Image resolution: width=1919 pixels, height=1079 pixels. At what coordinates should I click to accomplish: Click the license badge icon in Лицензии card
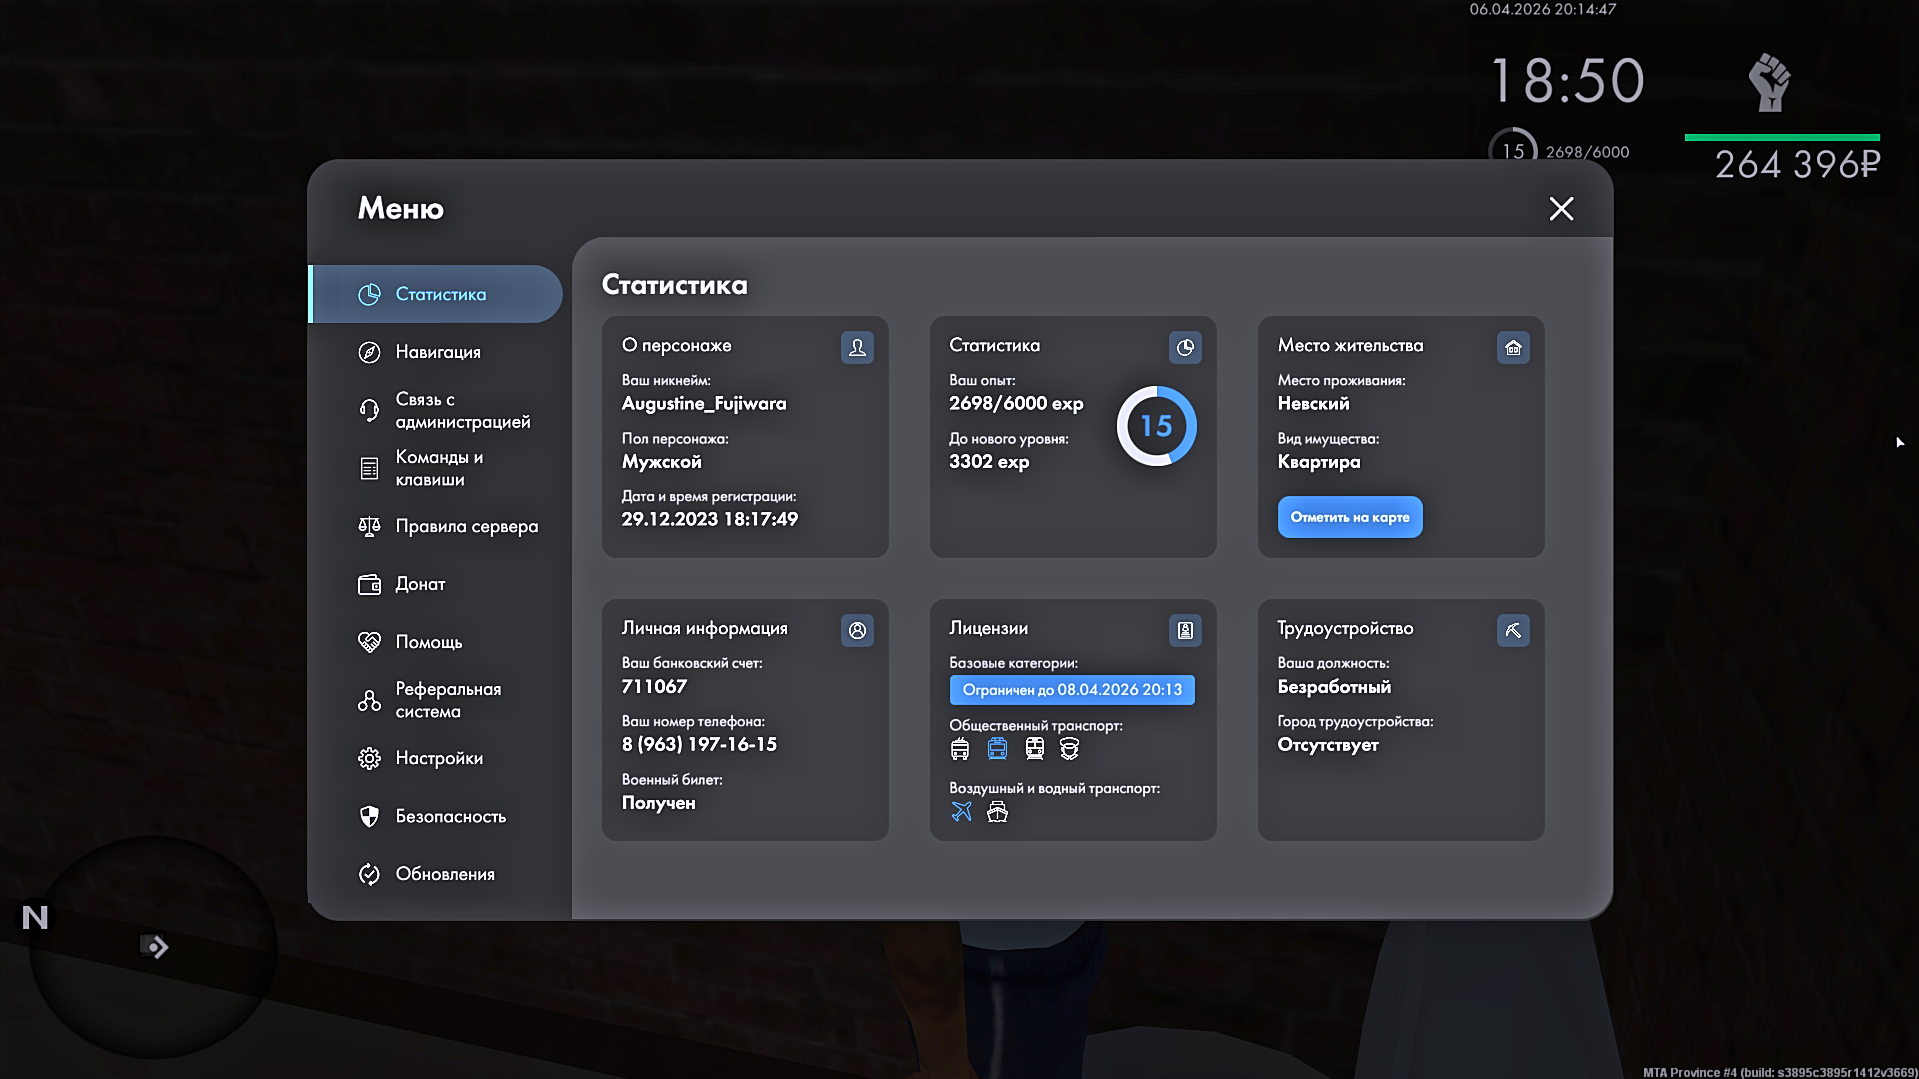(x=1185, y=630)
